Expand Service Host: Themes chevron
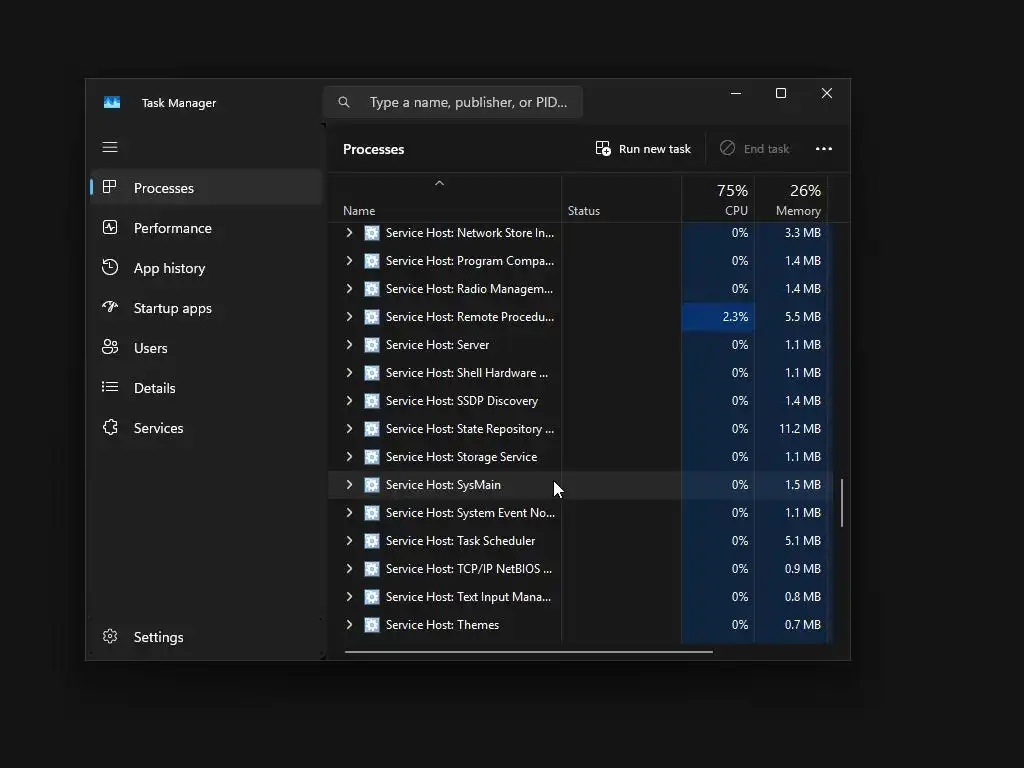The width and height of the screenshot is (1024, 768). click(x=349, y=625)
